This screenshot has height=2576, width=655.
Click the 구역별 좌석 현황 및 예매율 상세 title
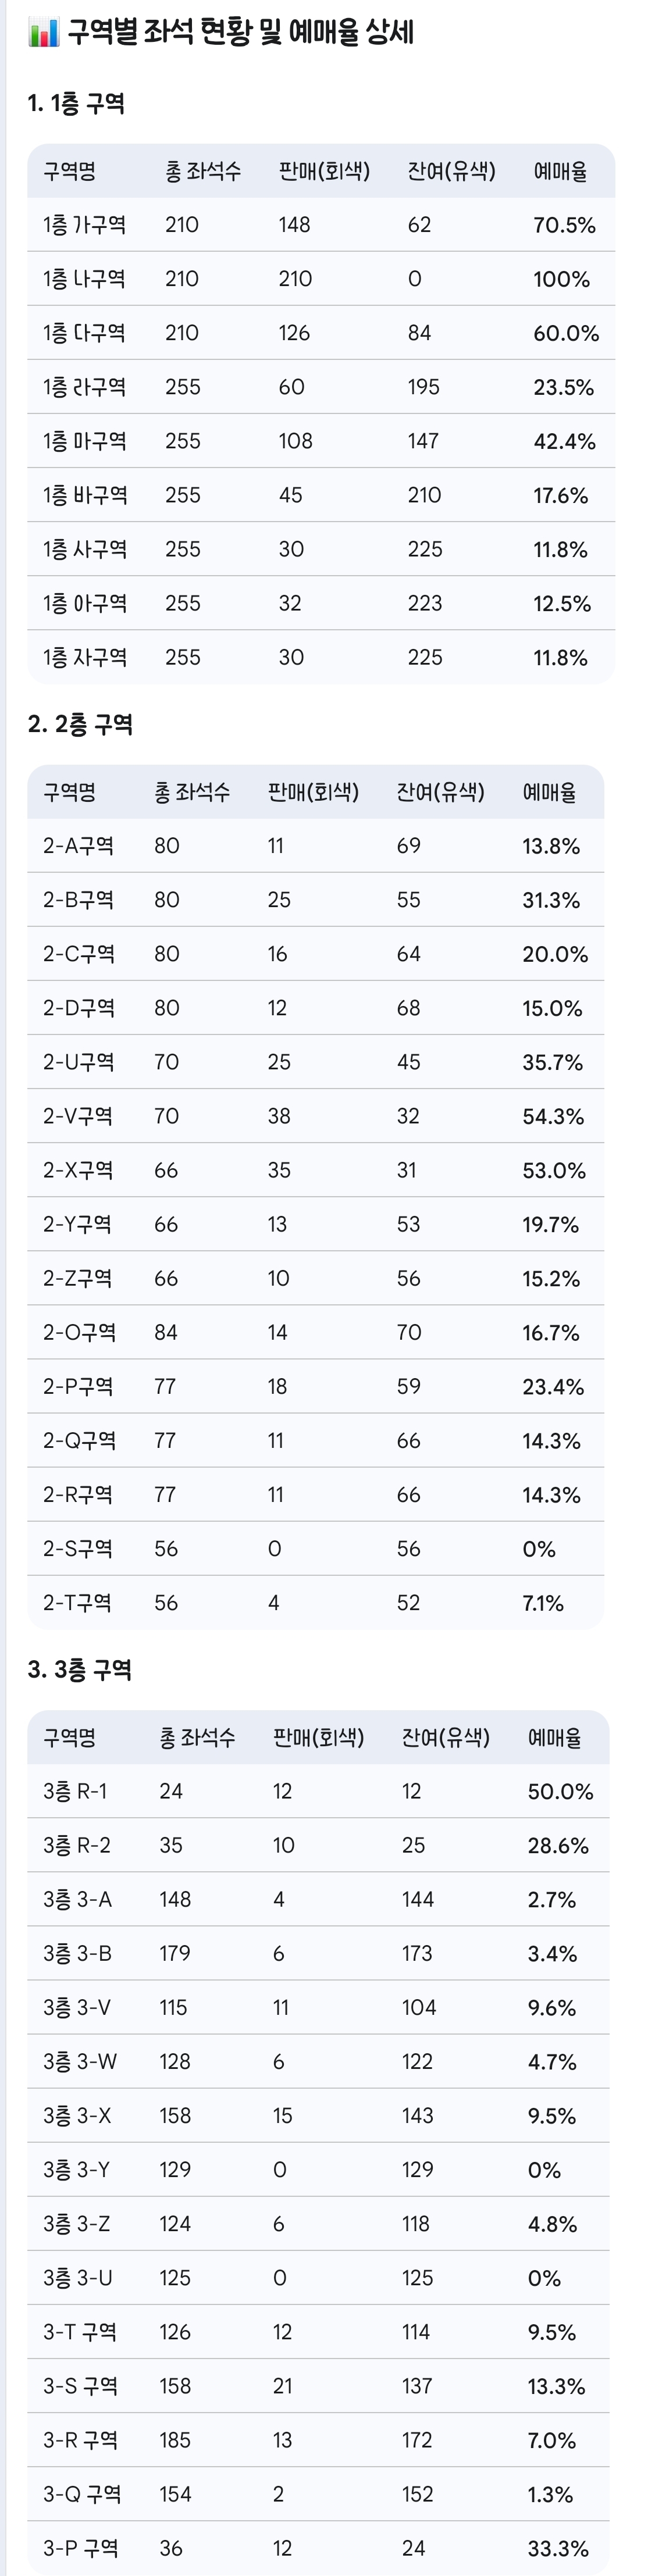[x=240, y=33]
